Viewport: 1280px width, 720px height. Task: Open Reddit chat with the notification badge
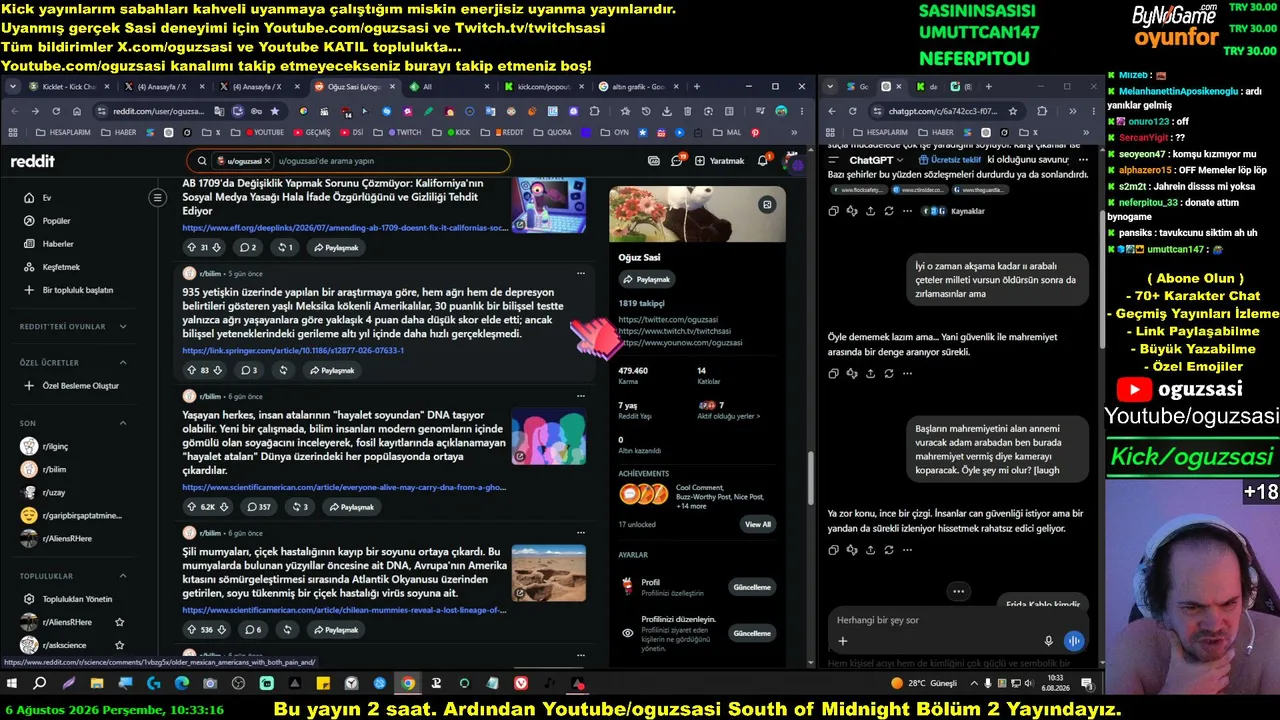click(x=677, y=160)
